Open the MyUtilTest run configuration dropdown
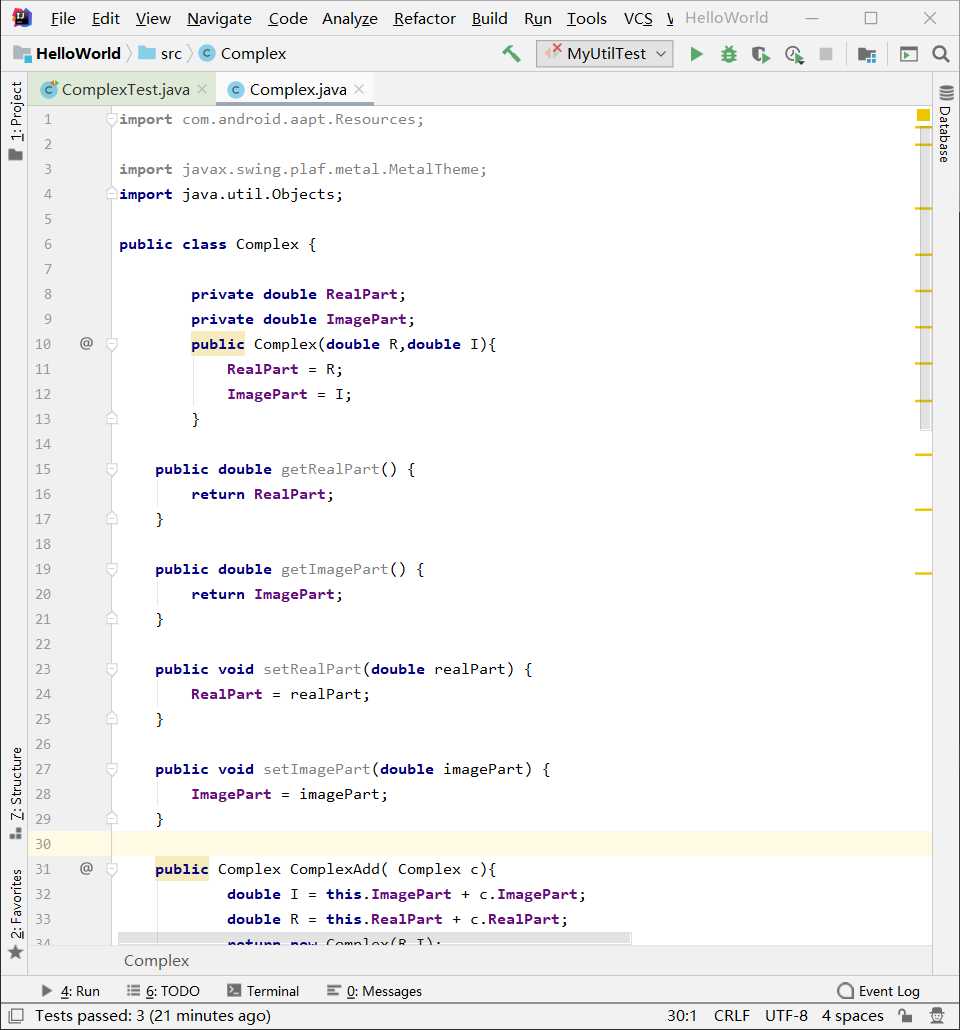 click(x=605, y=54)
